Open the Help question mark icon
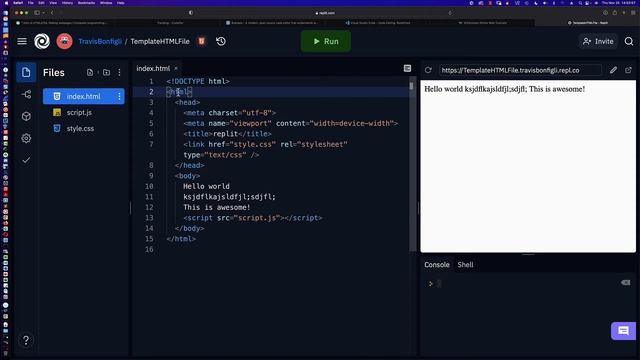The image size is (640, 360). pos(26,340)
